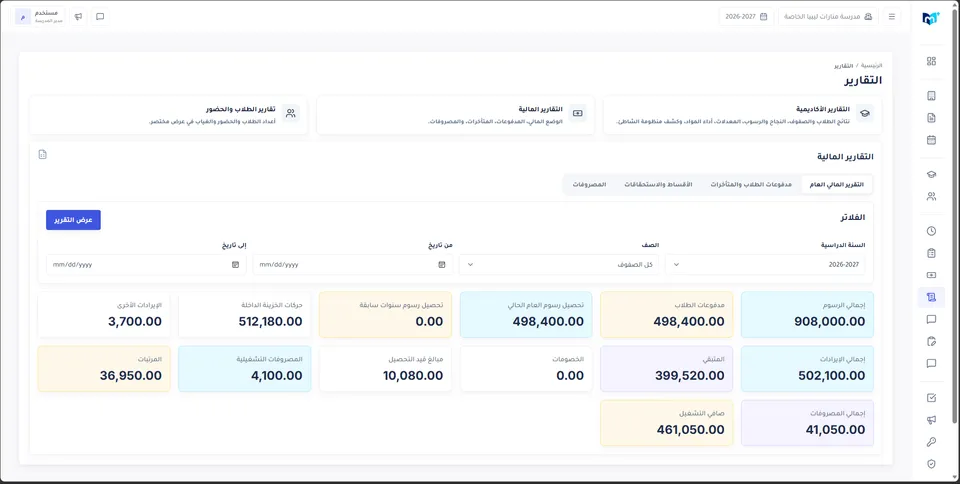Viewport: 960px width, 484px height.
Task: Click the إجمالي الإيرادات 502,100.00 card
Action: click(x=808, y=369)
